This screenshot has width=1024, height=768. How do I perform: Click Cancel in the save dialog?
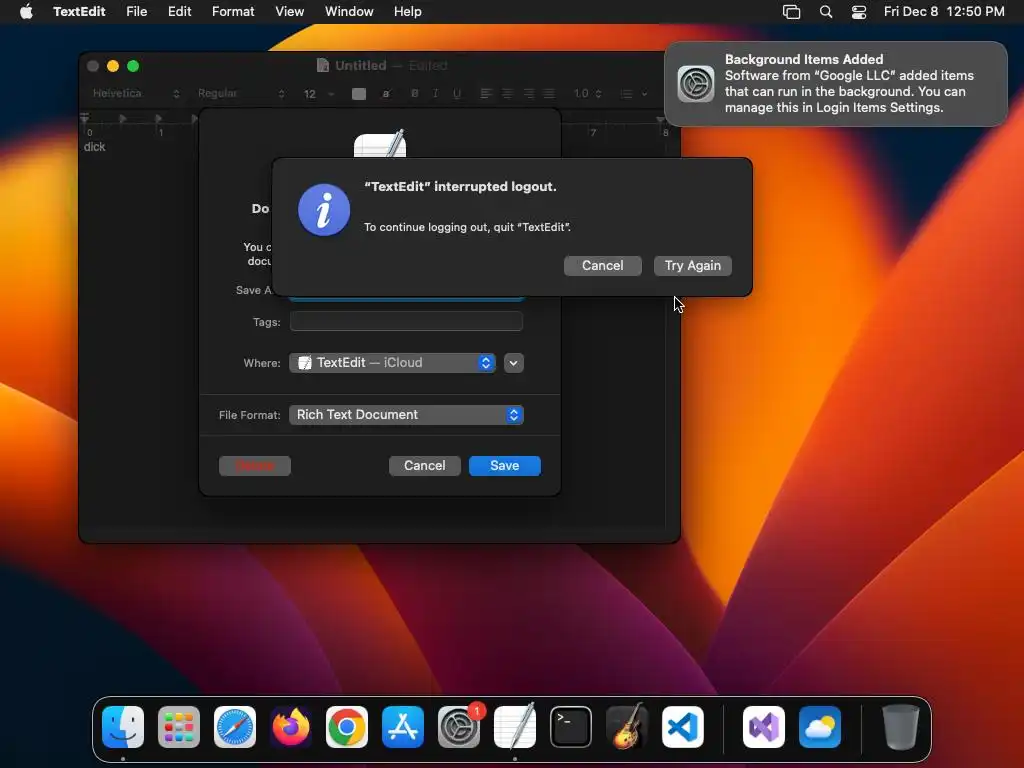(x=424, y=466)
